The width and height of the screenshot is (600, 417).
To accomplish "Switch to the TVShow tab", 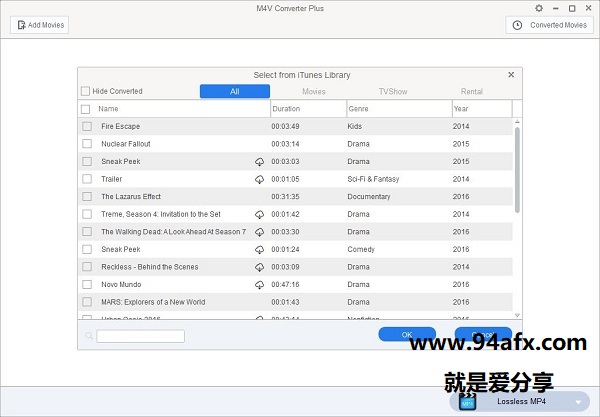I will 393,91.
